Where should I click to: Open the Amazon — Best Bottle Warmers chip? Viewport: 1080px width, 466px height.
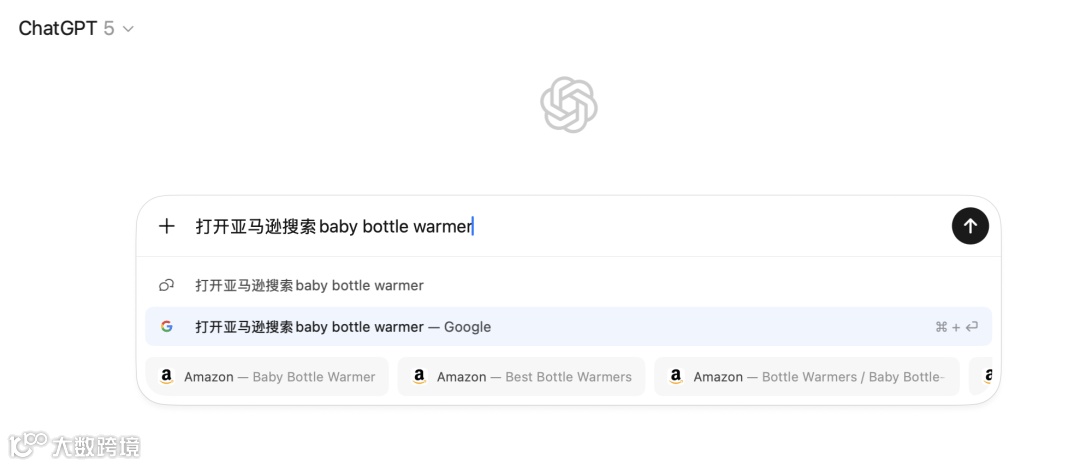point(522,377)
